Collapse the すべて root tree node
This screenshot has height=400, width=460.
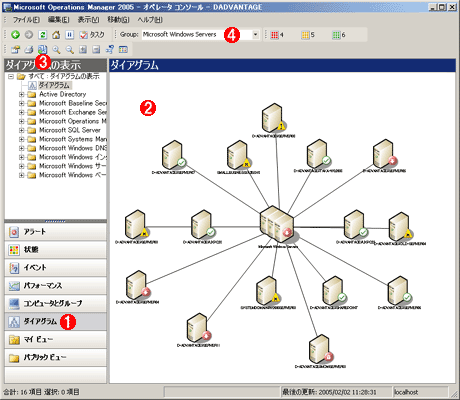[x=11, y=76]
